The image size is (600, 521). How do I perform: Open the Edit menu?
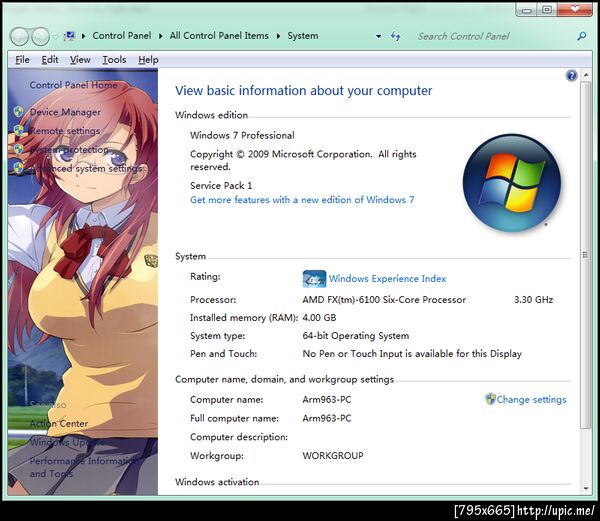[50, 60]
